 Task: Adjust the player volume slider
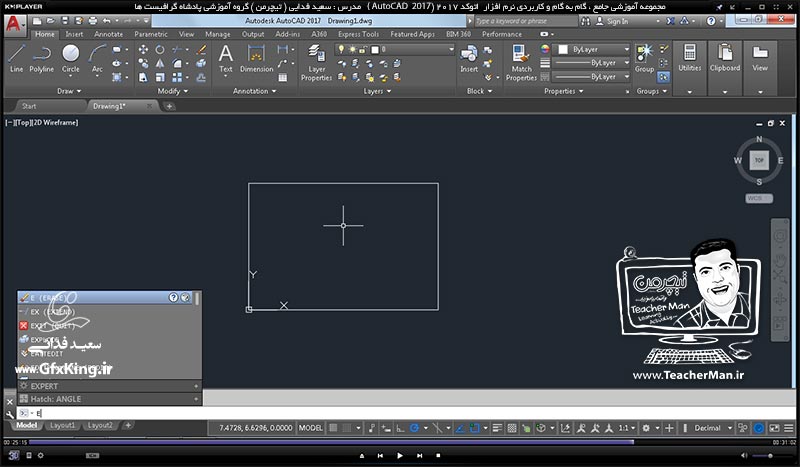point(769,455)
